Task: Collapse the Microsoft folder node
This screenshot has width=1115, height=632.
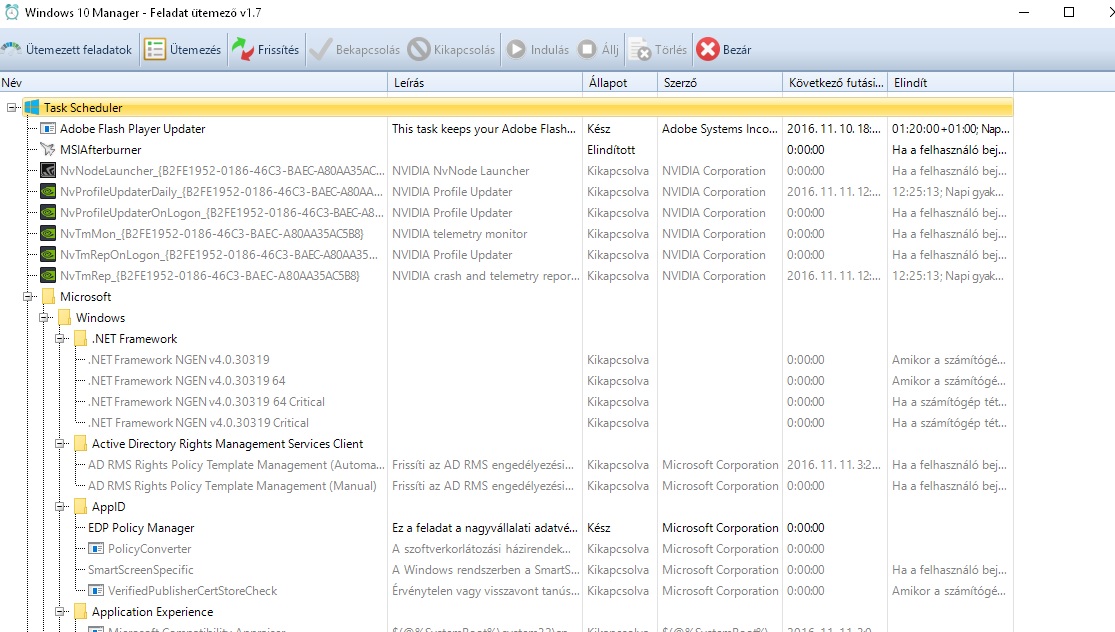Action: [x=28, y=296]
